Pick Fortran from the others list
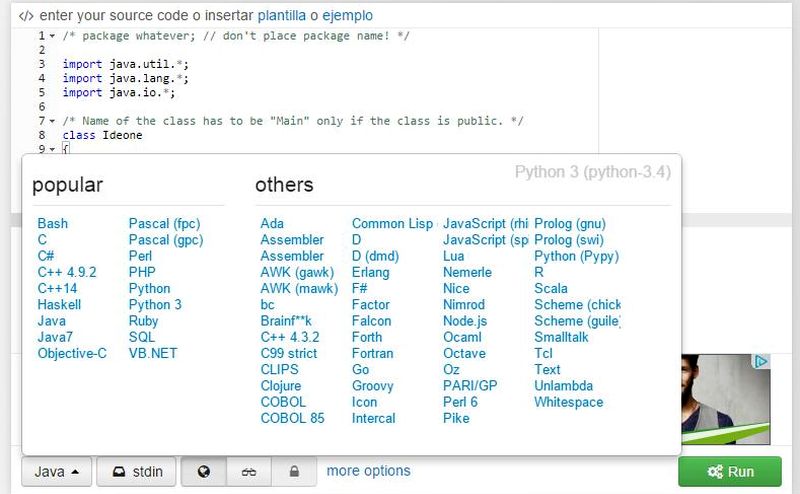Viewport: 800px width, 494px height. click(372, 354)
